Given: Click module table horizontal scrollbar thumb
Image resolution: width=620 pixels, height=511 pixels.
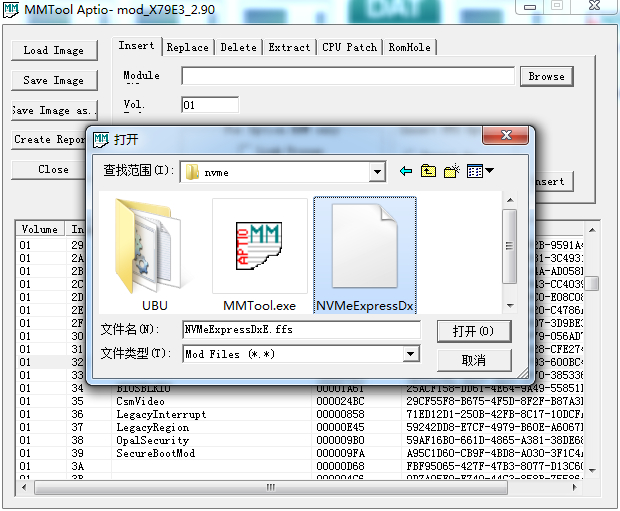Looking at the screenshot, I should (270, 487).
